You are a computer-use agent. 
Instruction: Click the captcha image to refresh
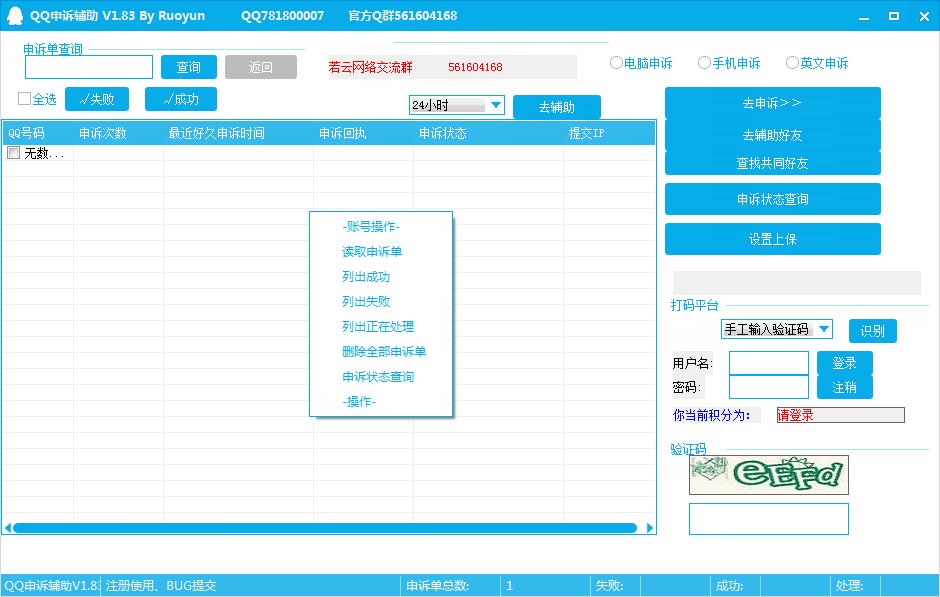click(769, 475)
